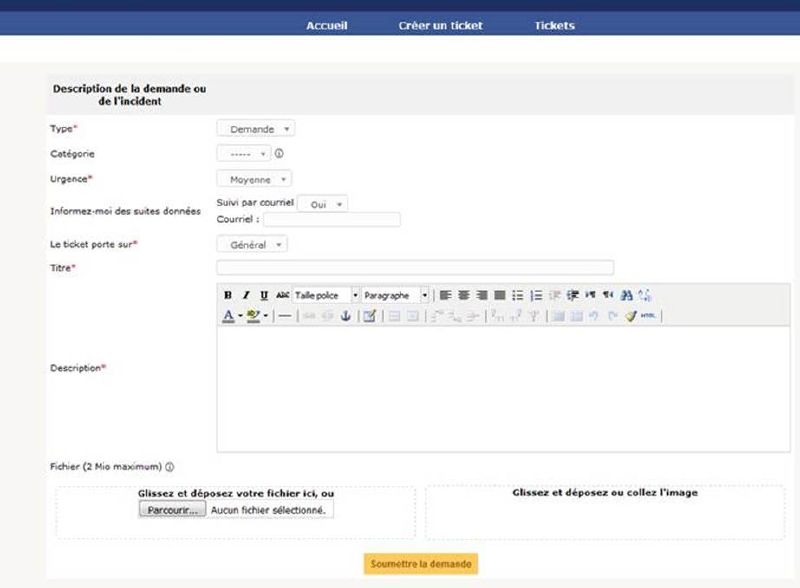
Task: Toggle bold formatting in the editor
Action: (228, 296)
